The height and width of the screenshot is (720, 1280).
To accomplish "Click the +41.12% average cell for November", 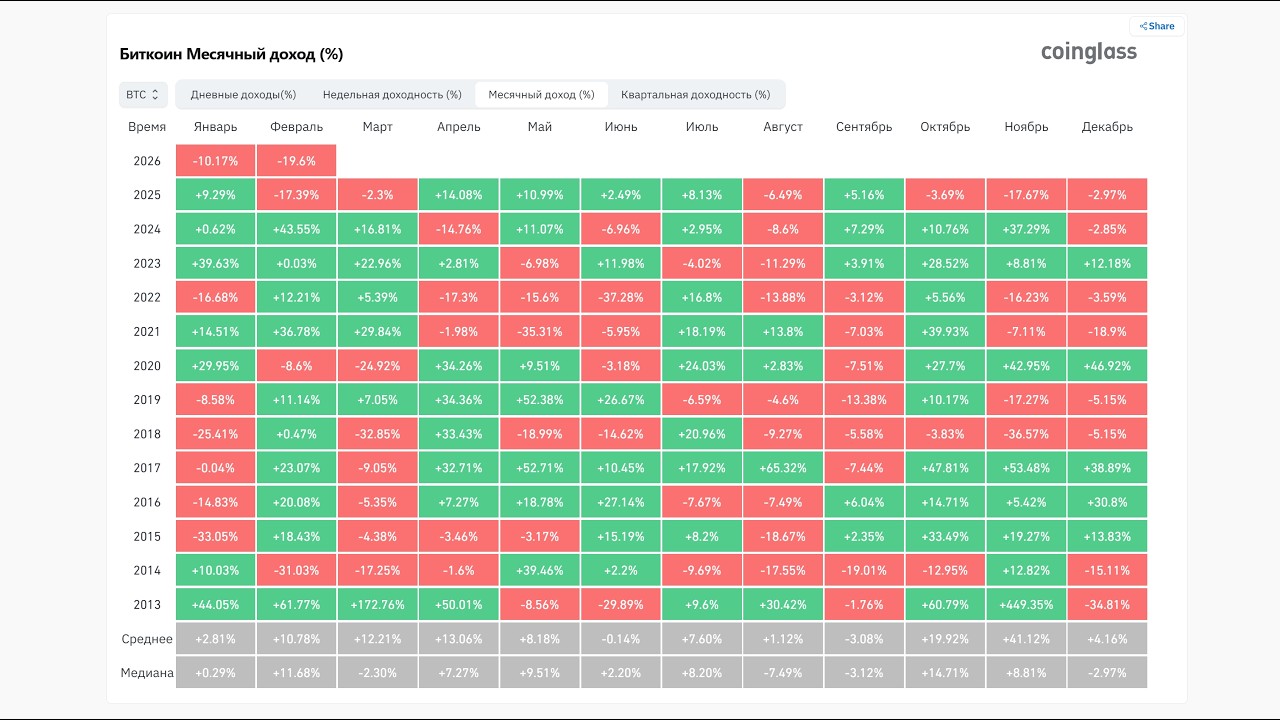I will tap(1026, 639).
